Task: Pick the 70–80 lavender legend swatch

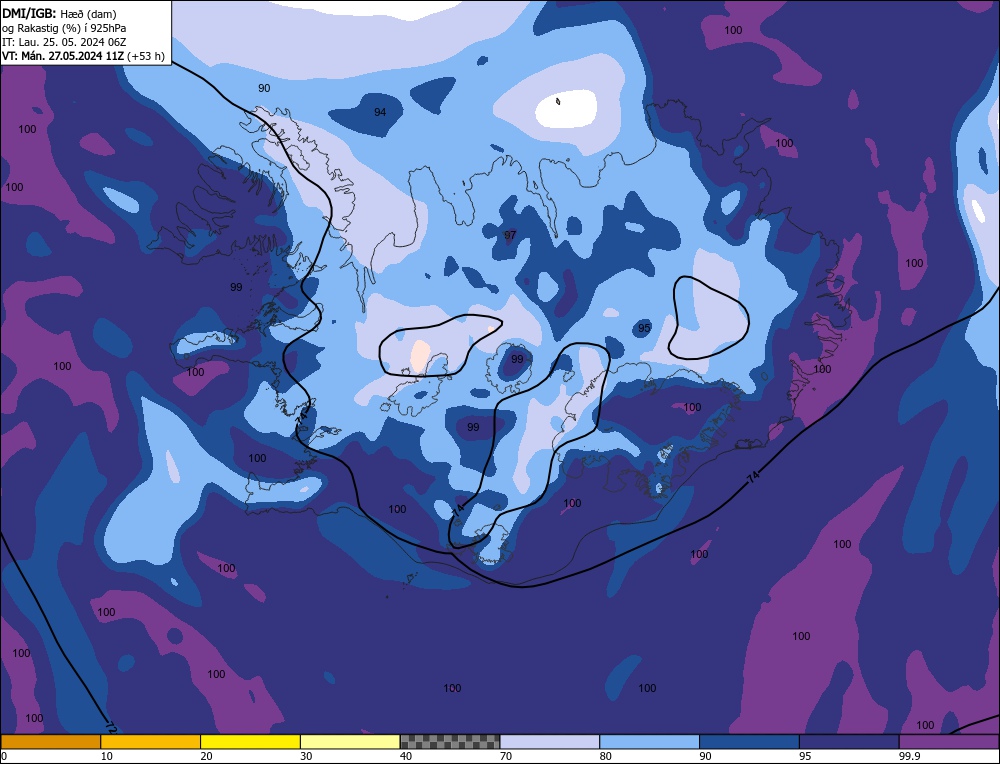Action: click(550, 742)
